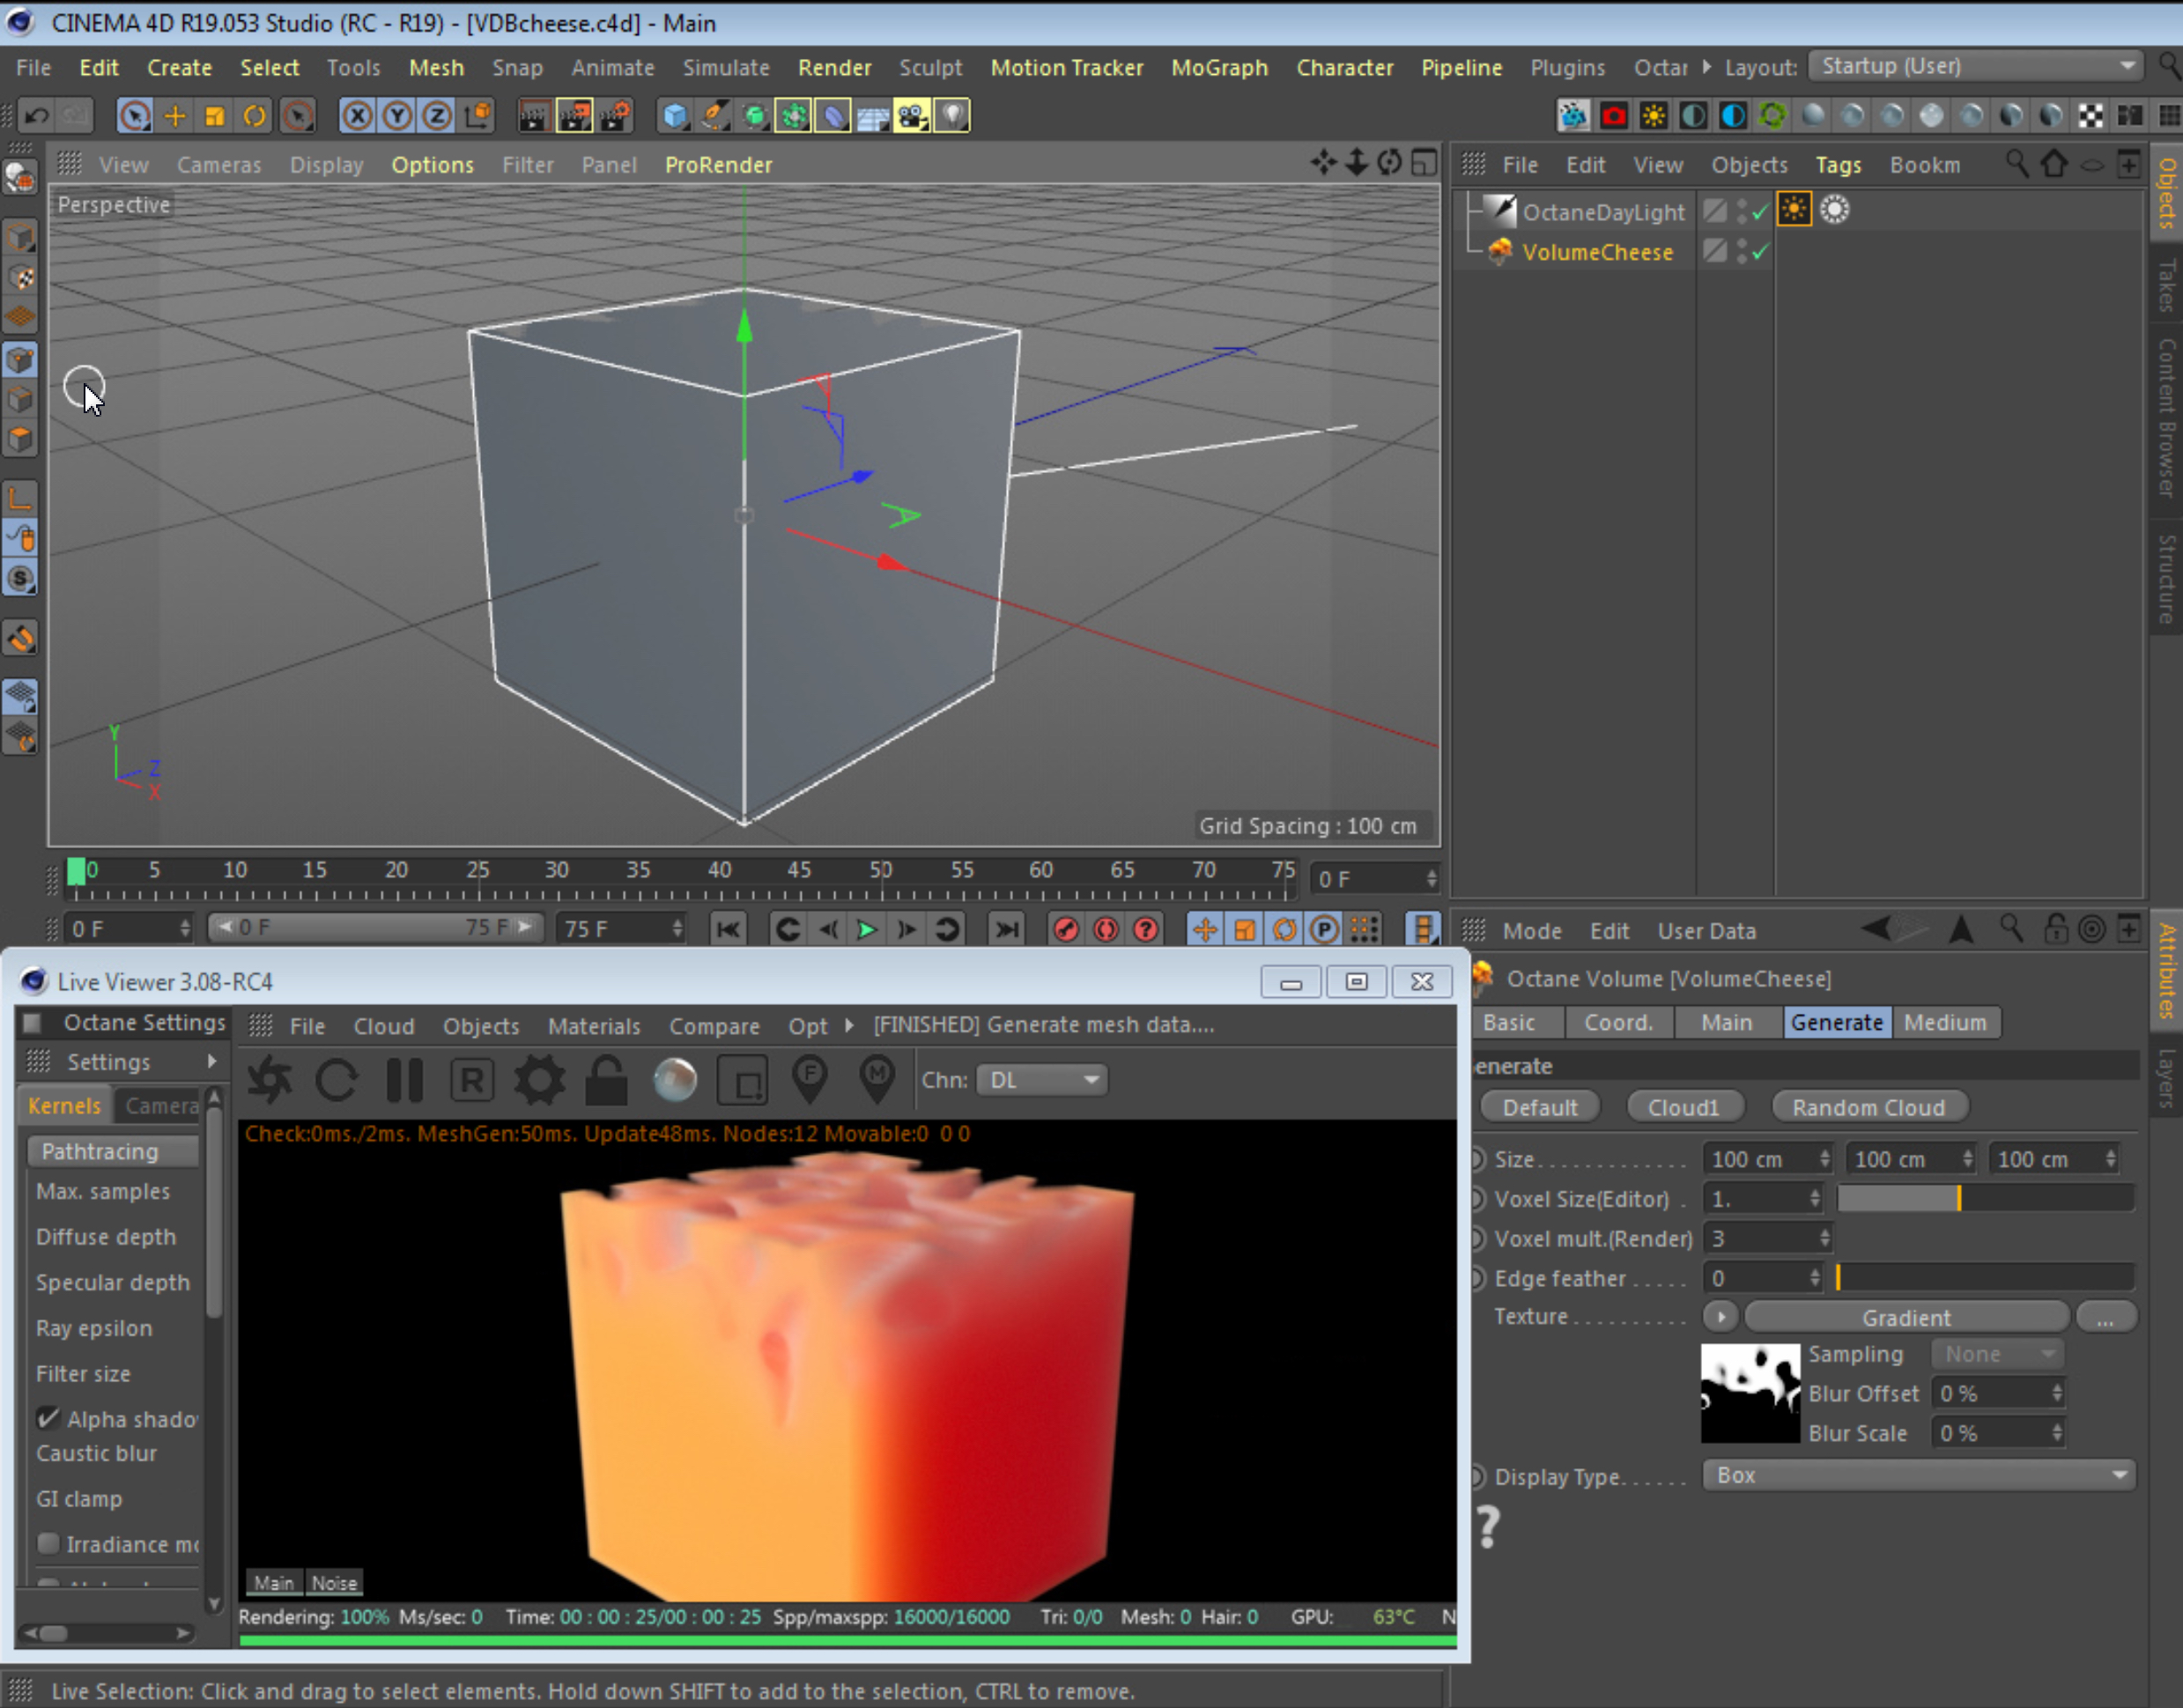Switch to the Medium tab
This screenshot has height=1708, width=2183.
[x=1944, y=1022]
